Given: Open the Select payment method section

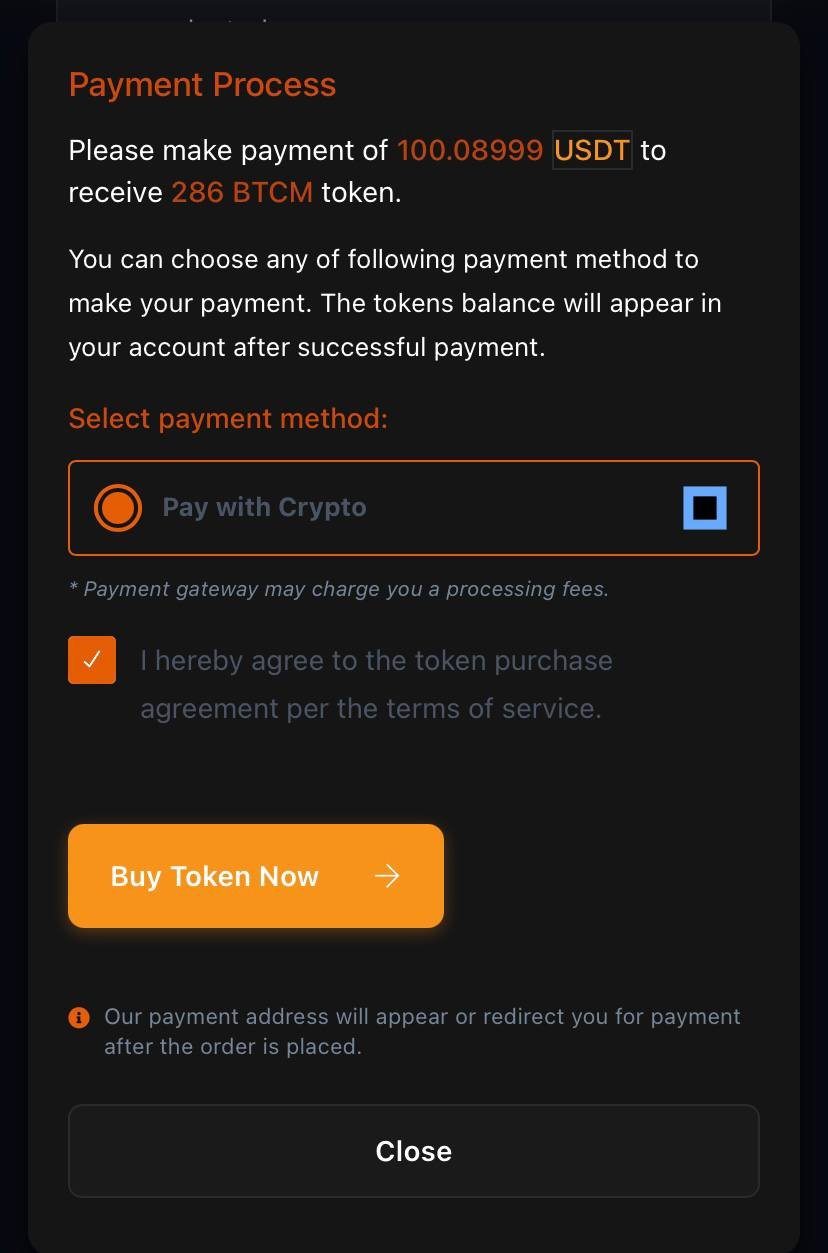Looking at the screenshot, I should [227, 418].
